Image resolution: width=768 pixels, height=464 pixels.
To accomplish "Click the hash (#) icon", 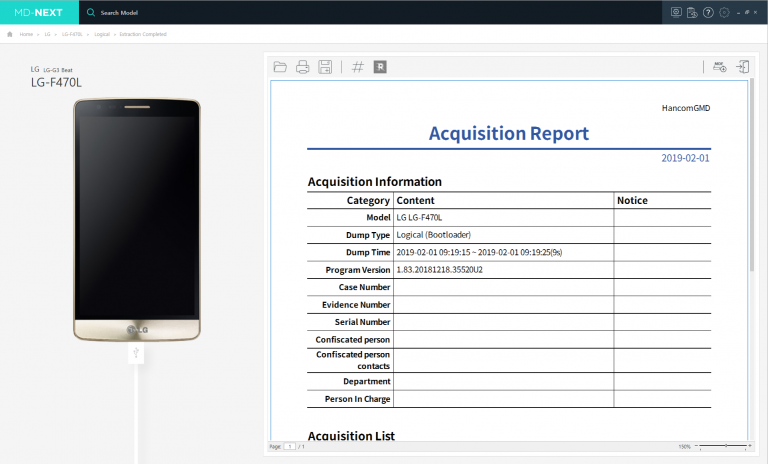I will [358, 67].
